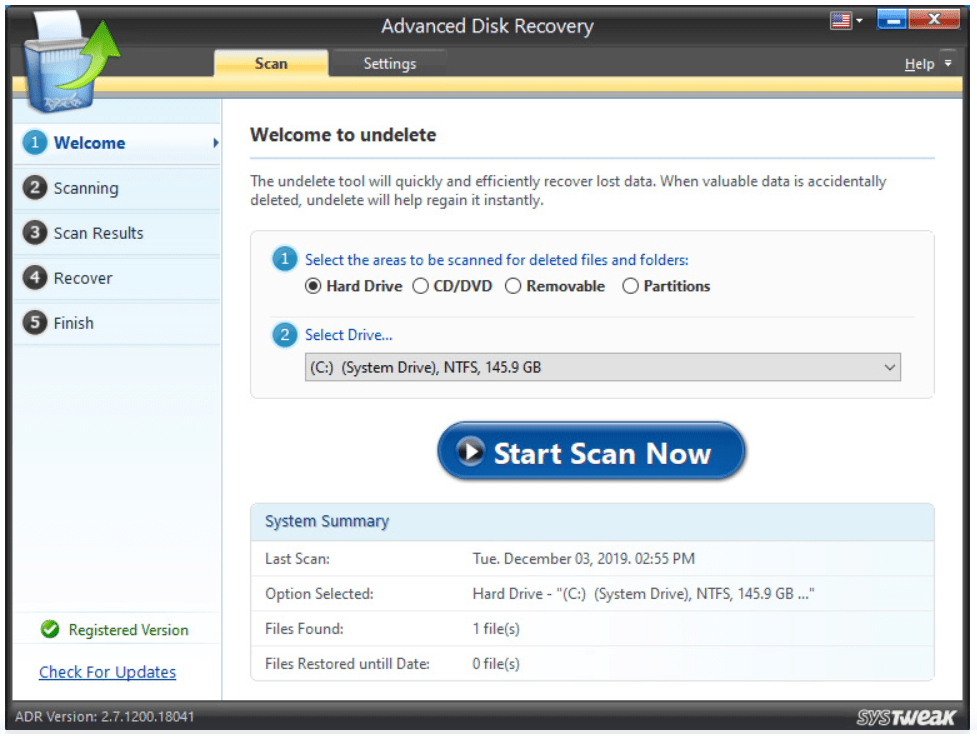Expand the Help menu arrow
Screen dimensions: 977x737
pos(948,64)
